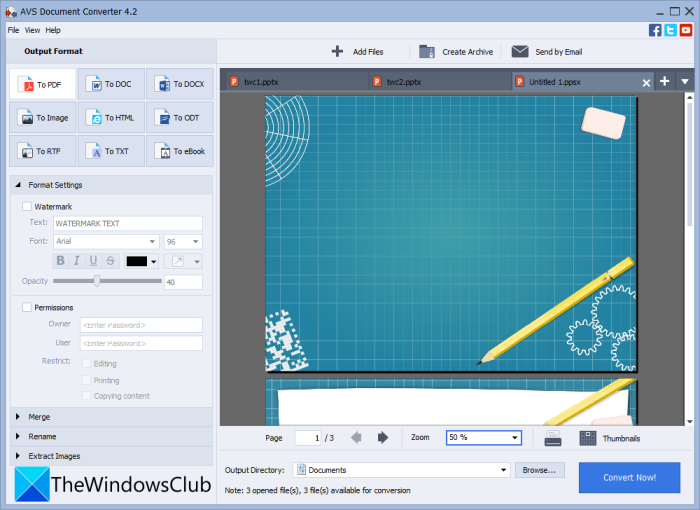Open the Help menu
The height and width of the screenshot is (510, 700).
pyautogui.click(x=53, y=30)
